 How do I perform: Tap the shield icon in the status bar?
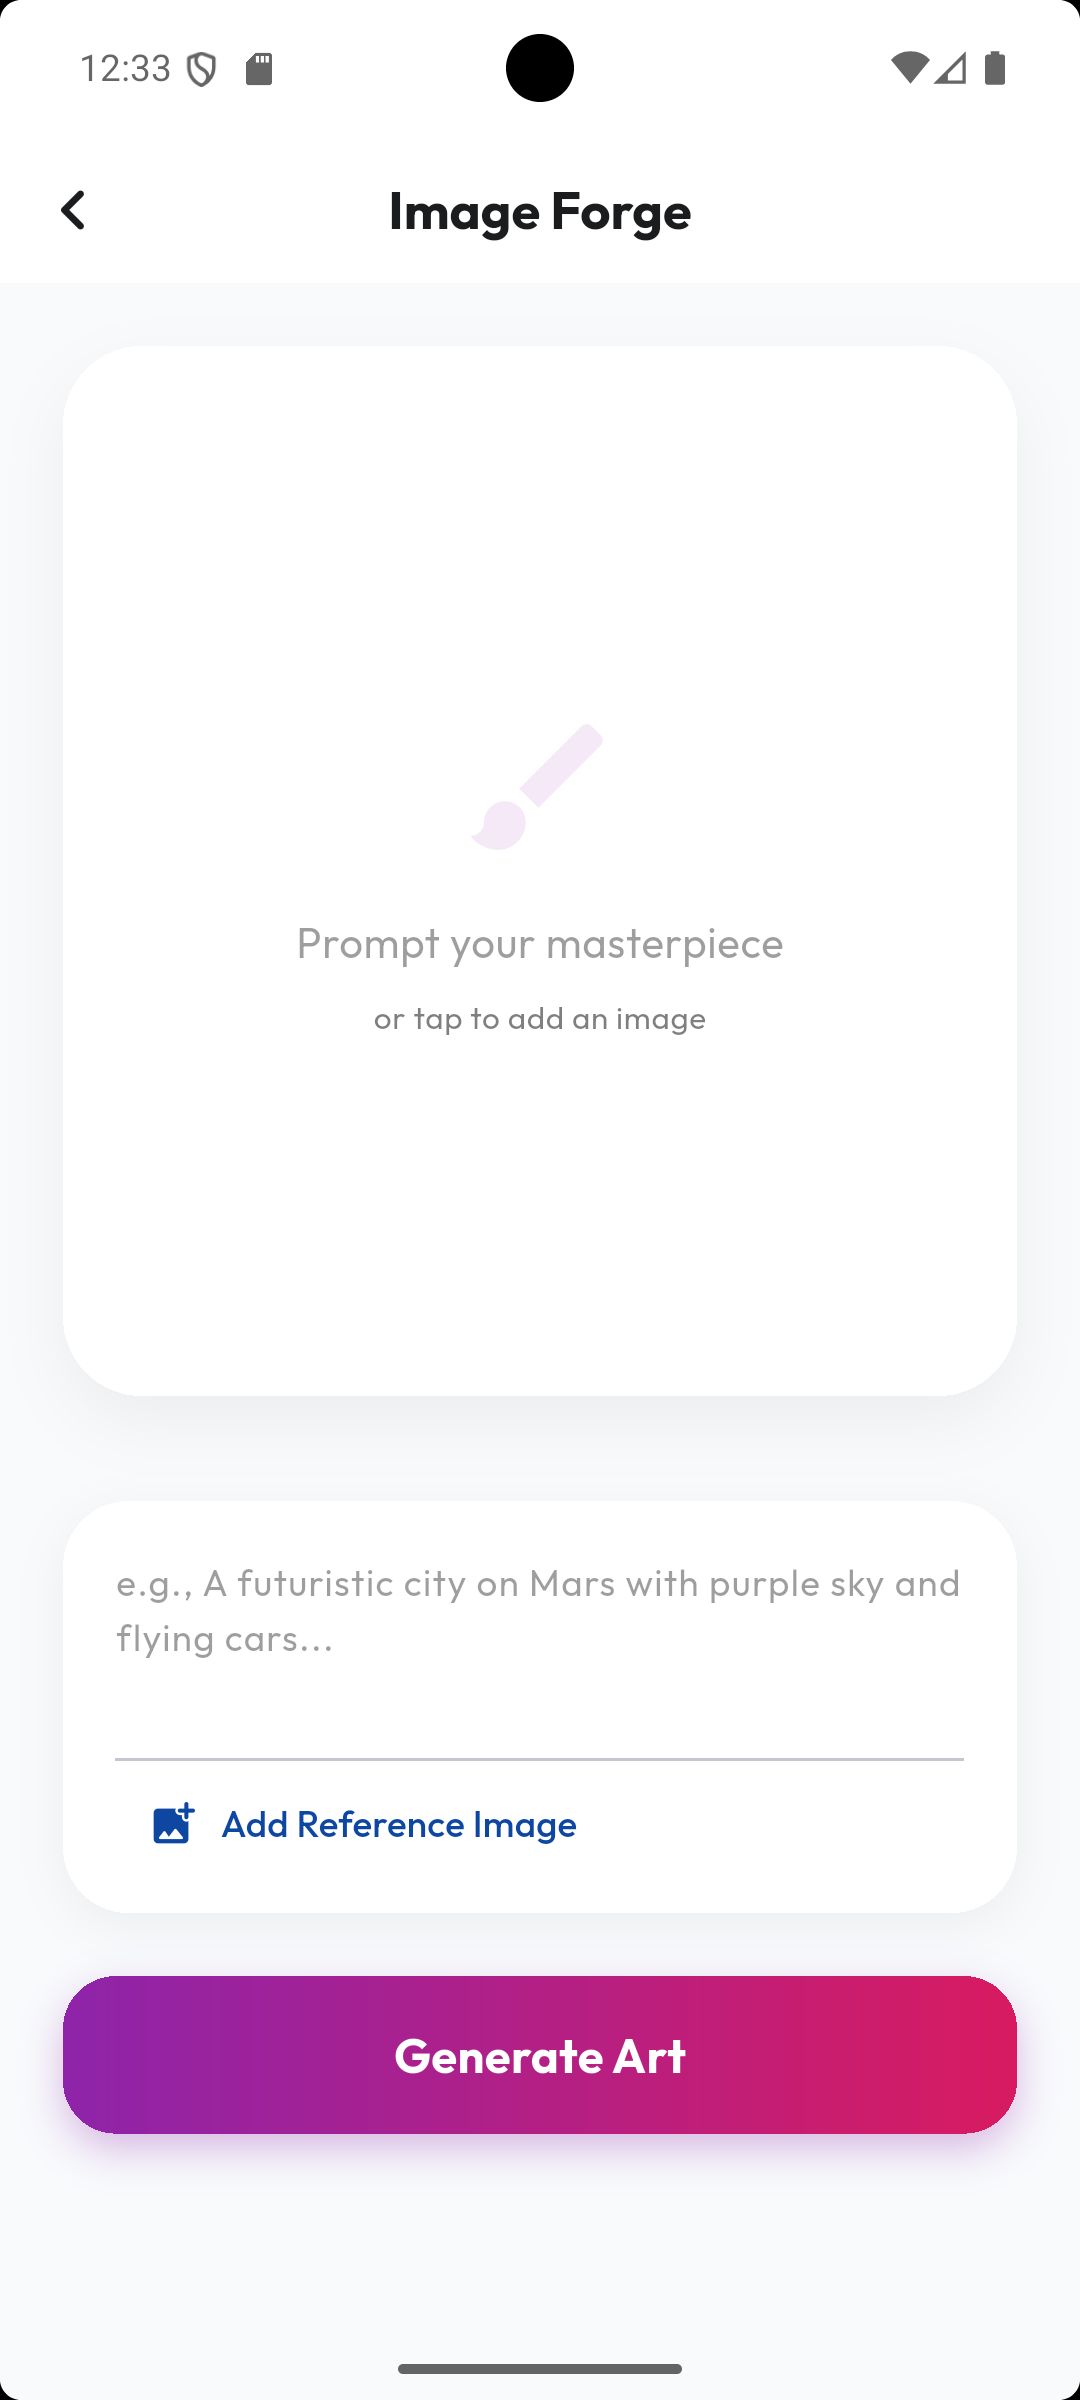[x=202, y=69]
